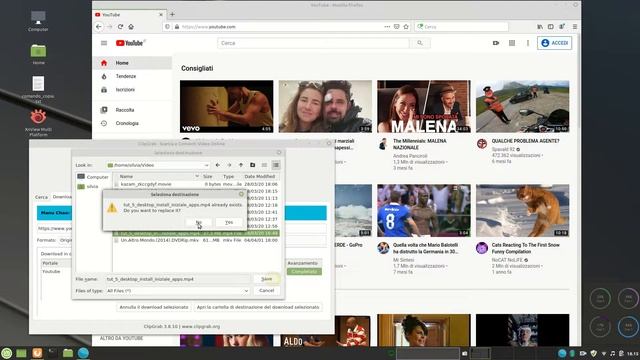Screen dimensions: 640x360
Task: Reload the page in Firefox
Action: tap(120, 27)
